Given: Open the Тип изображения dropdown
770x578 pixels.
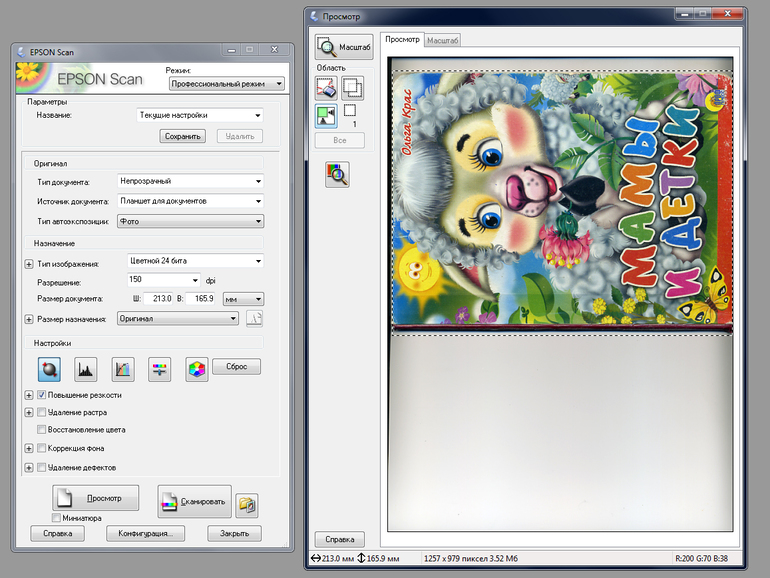Looking at the screenshot, I should 195,262.
